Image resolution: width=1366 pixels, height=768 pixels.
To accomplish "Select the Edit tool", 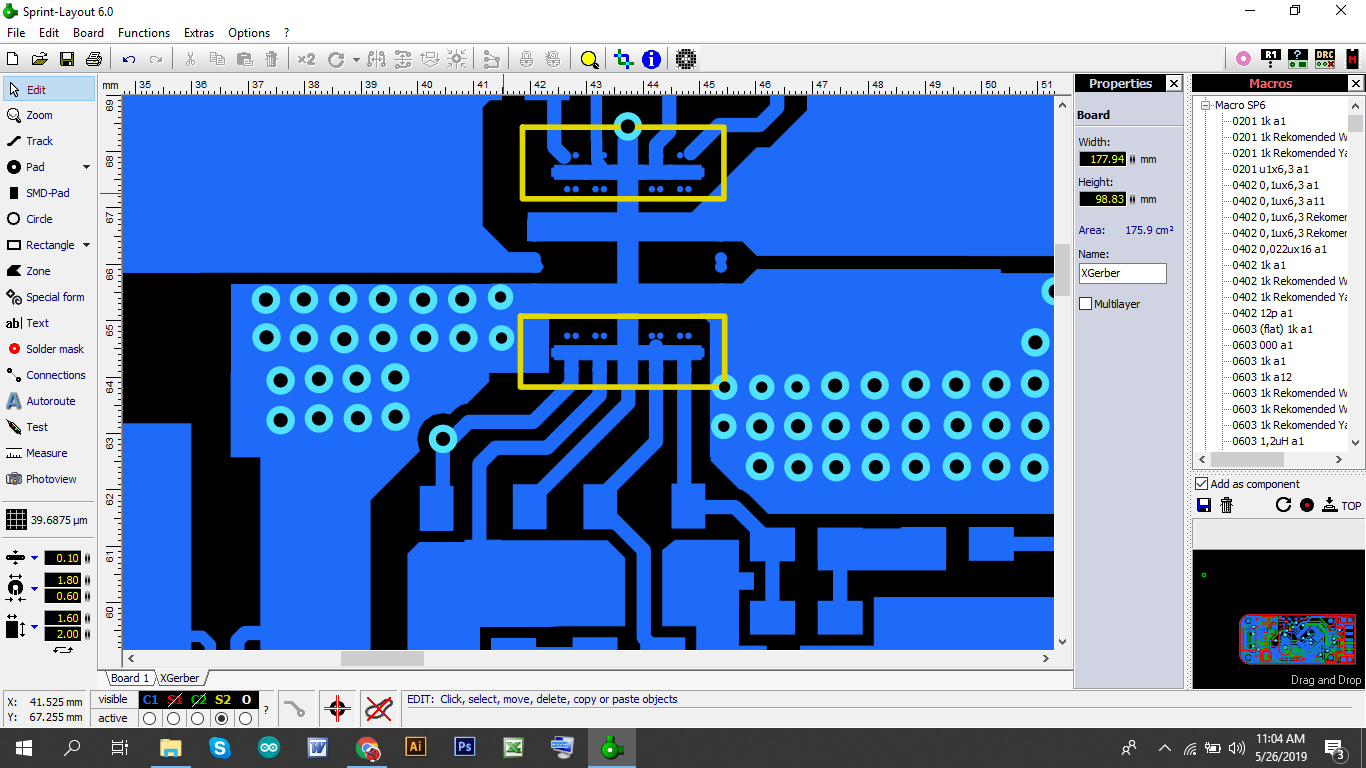I will click(48, 89).
